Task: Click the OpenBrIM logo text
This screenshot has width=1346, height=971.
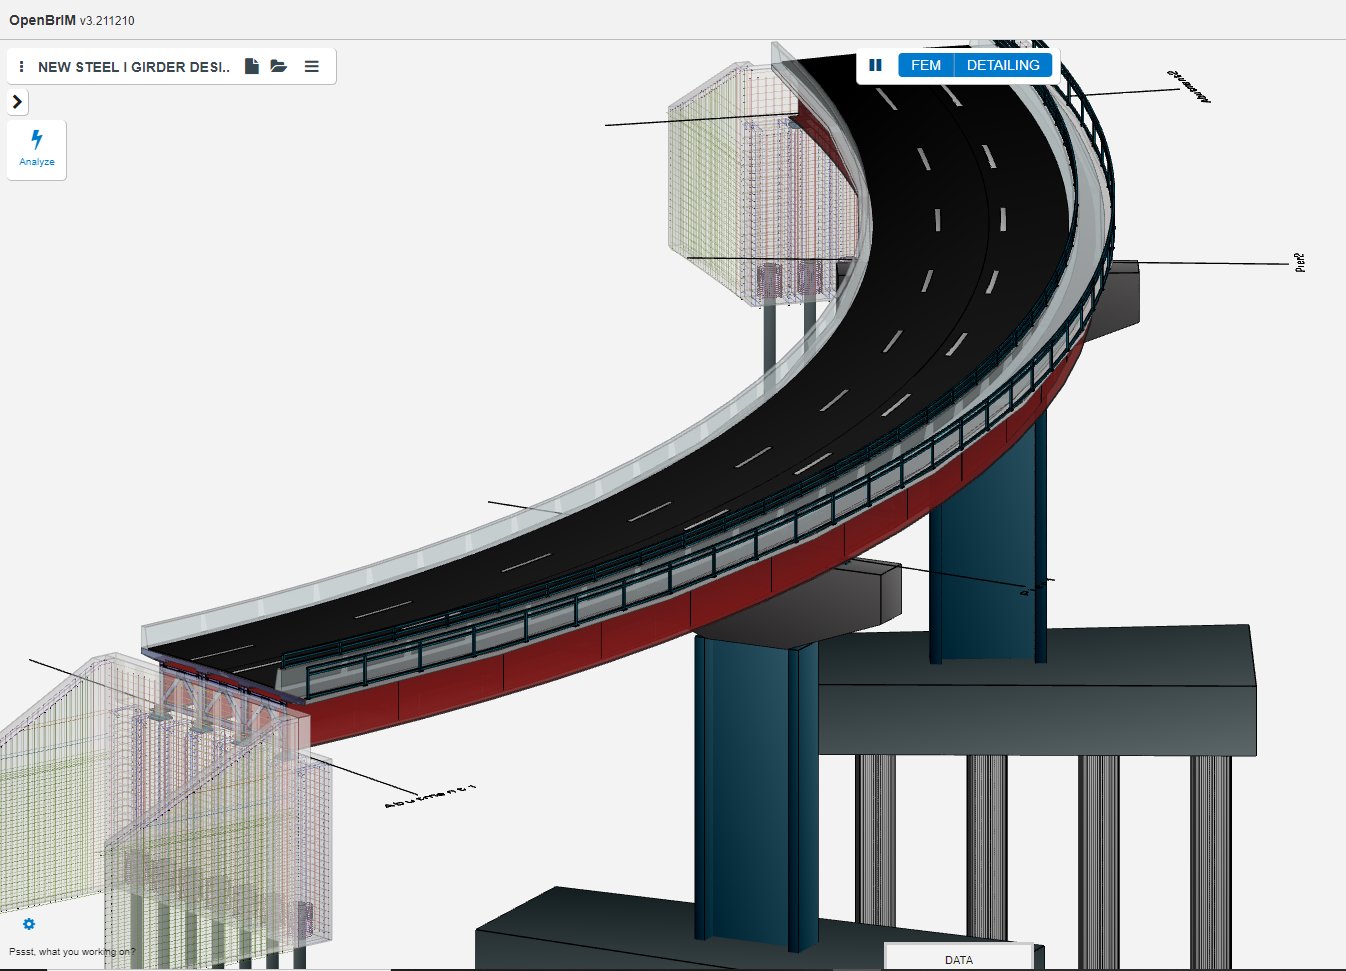Action: [x=43, y=20]
